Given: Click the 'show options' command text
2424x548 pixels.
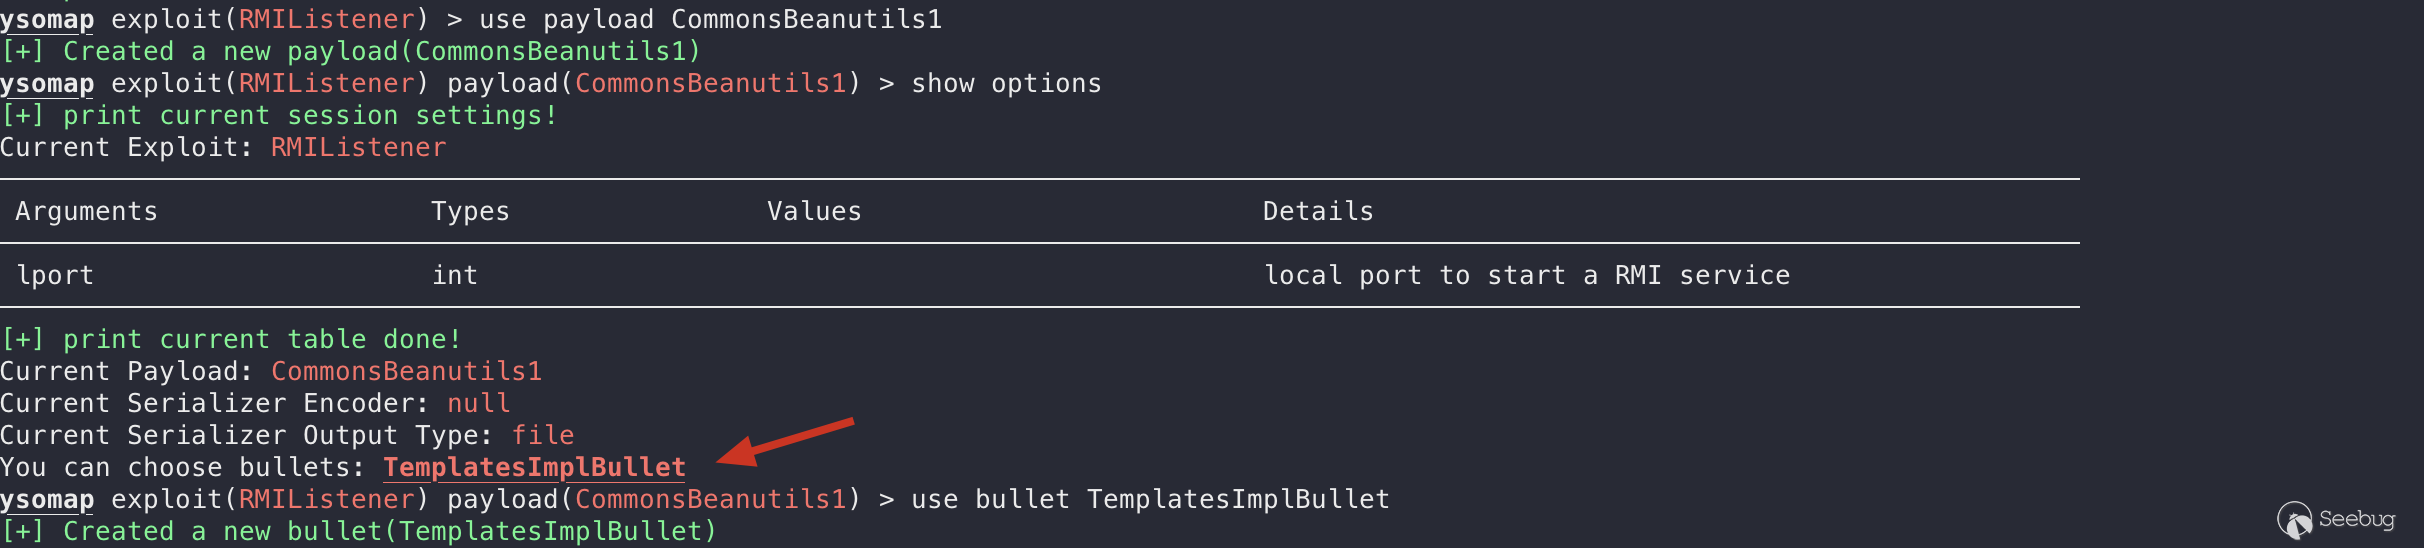Looking at the screenshot, I should (x=1006, y=83).
